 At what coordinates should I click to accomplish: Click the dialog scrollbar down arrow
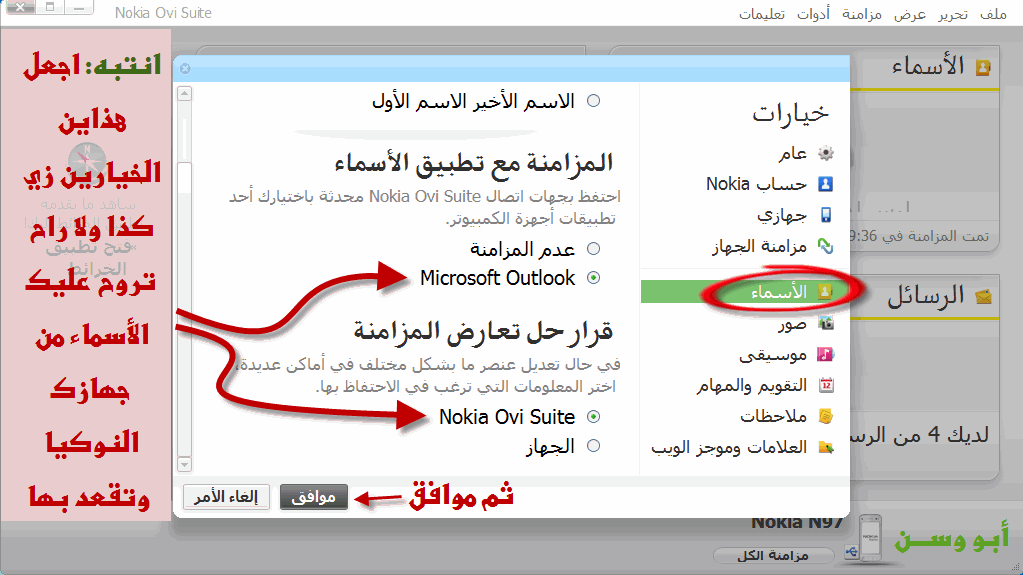point(185,465)
